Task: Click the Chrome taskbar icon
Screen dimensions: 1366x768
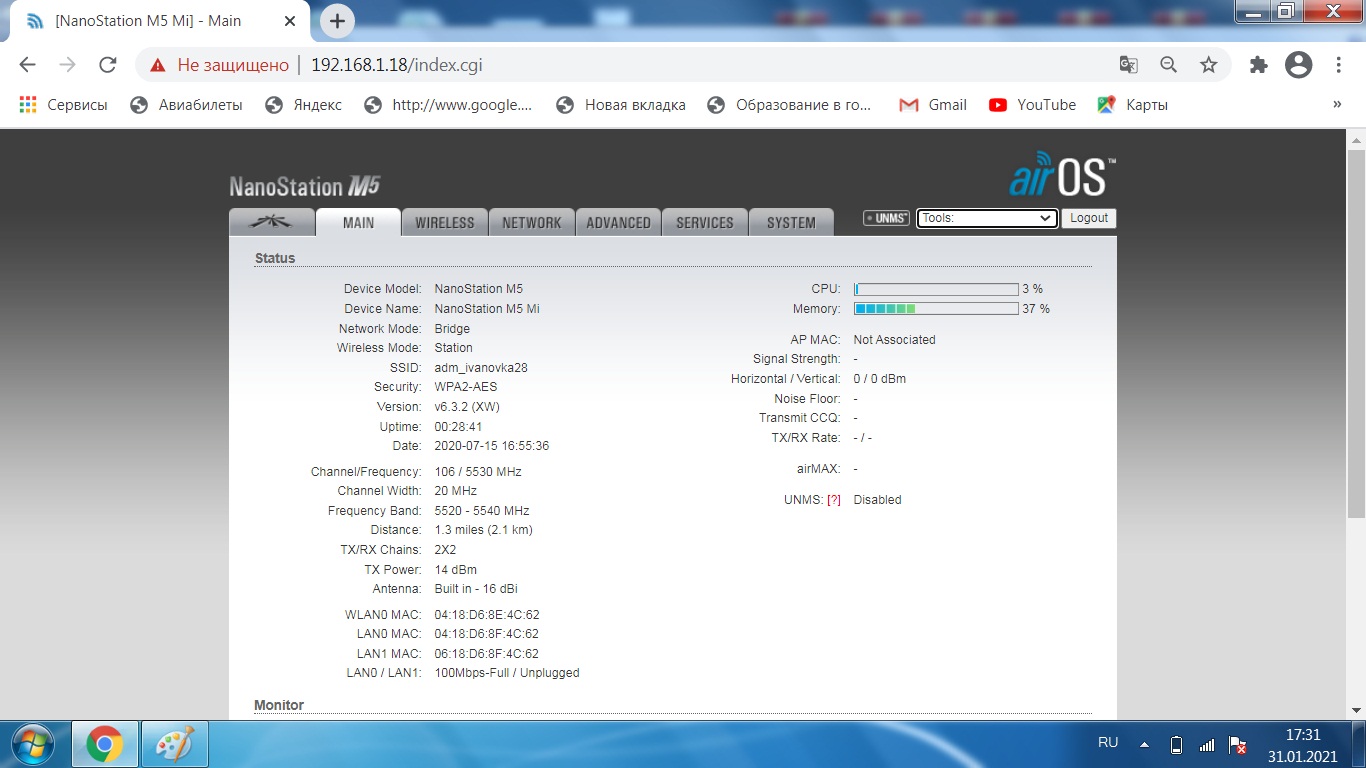Action: click(104, 744)
